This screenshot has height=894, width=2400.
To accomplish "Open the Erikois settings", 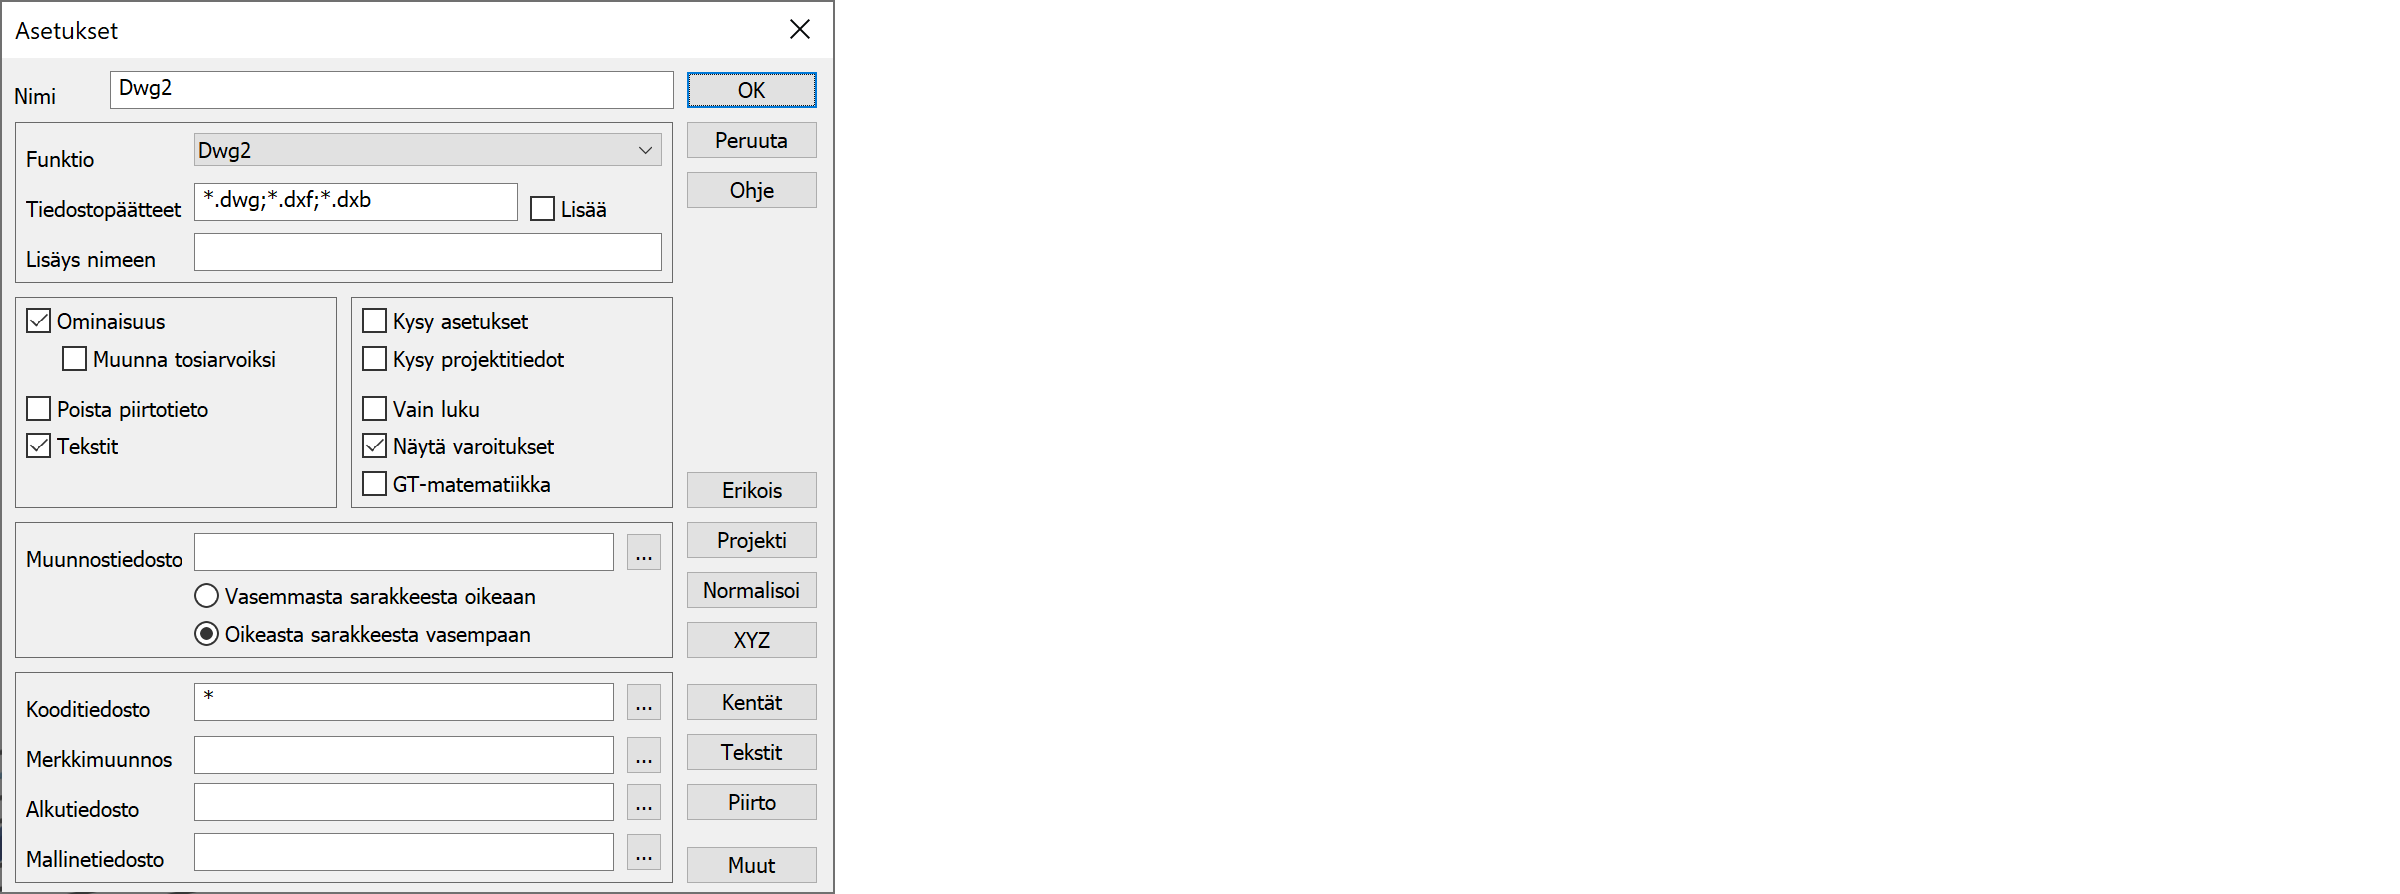I will pos(751,490).
